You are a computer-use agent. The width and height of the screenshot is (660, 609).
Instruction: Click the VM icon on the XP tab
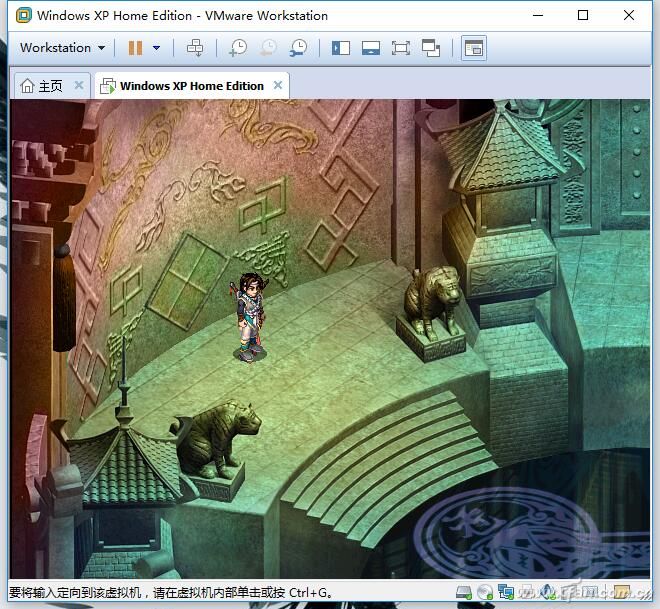(x=108, y=86)
